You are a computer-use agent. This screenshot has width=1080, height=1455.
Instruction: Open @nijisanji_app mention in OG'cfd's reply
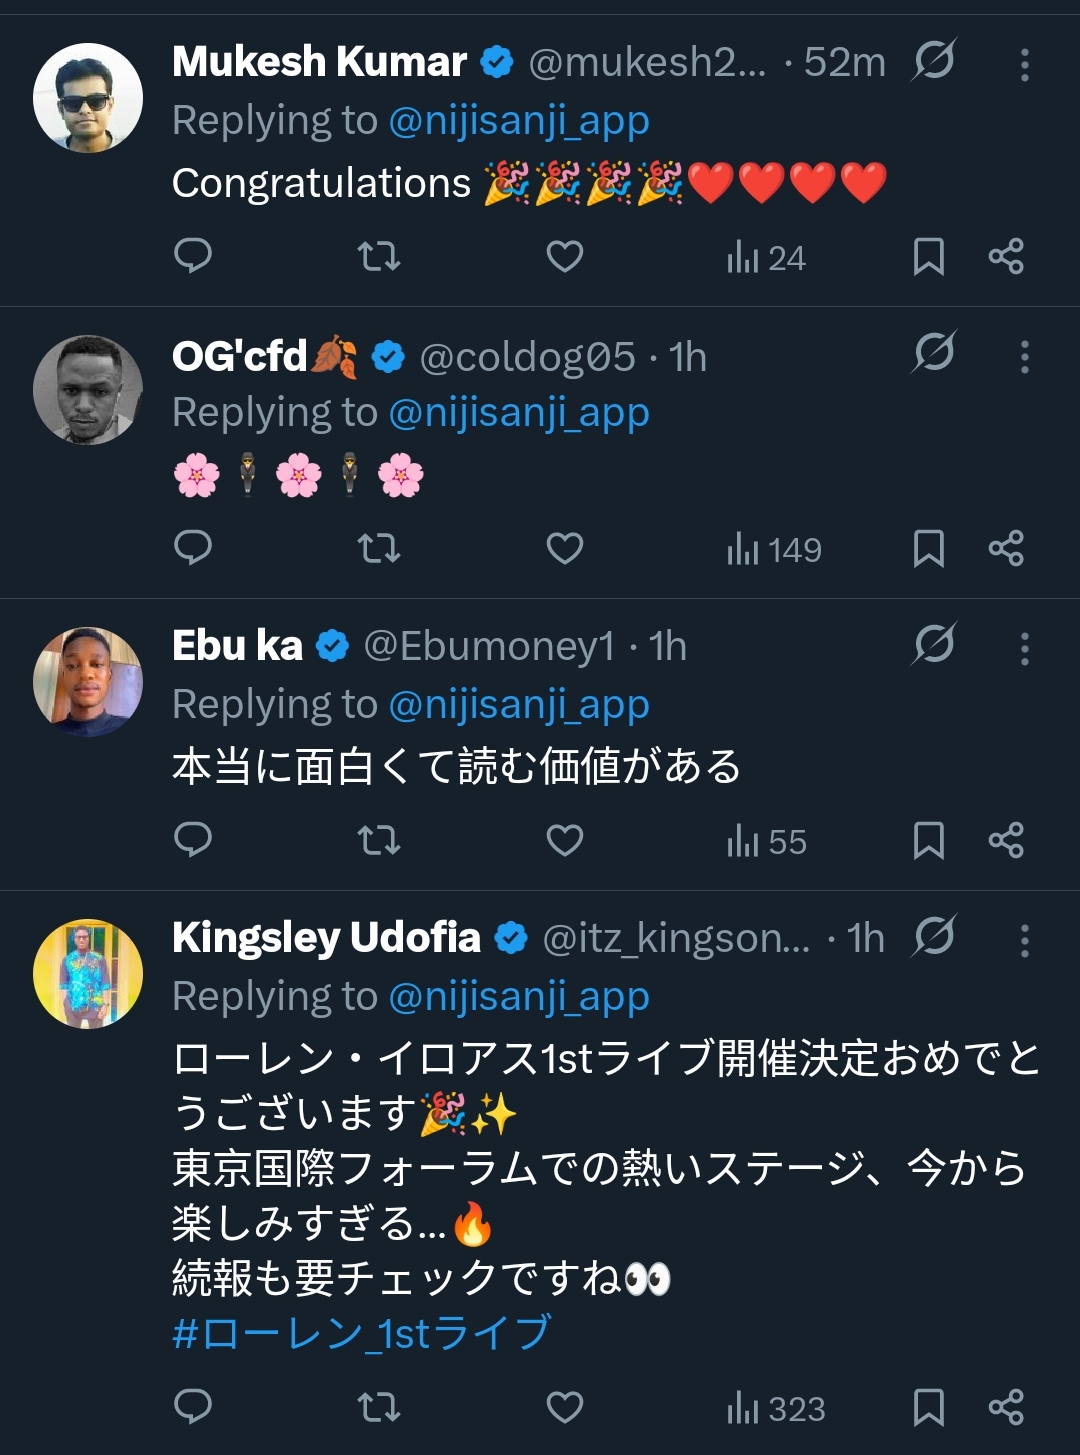tap(518, 412)
